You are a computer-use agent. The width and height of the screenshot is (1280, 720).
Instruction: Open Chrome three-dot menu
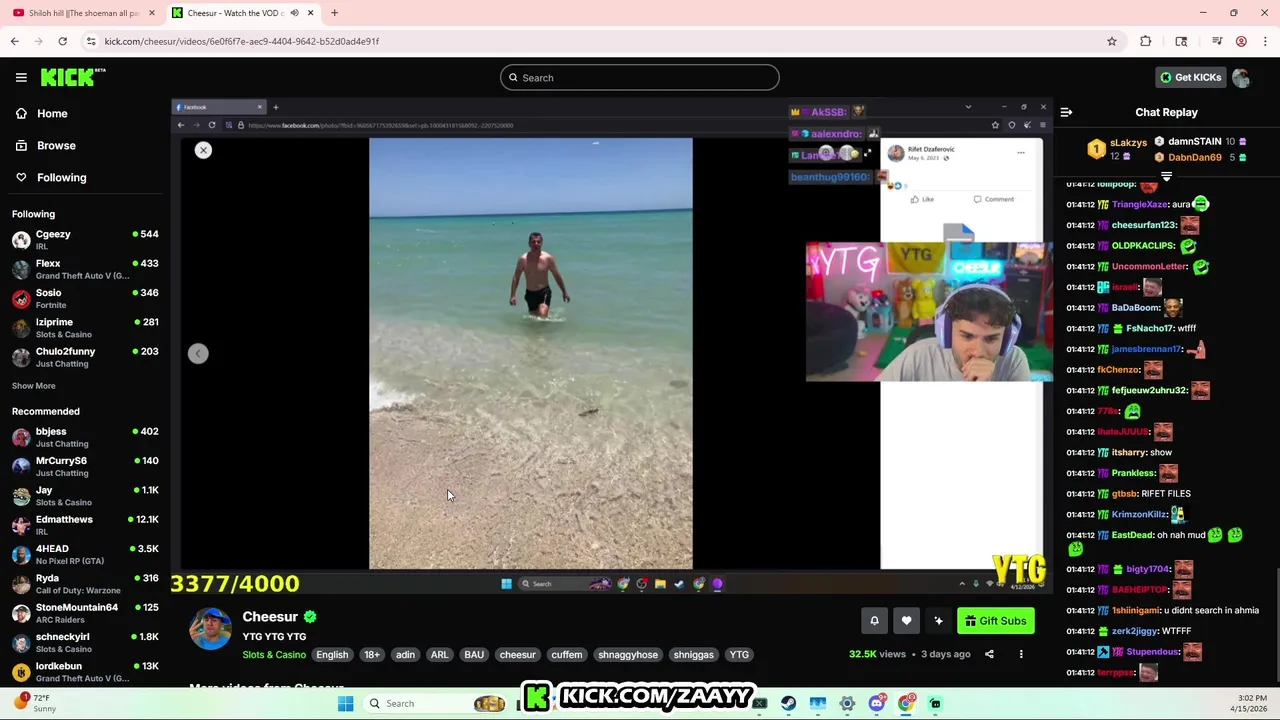pyautogui.click(x=1265, y=41)
